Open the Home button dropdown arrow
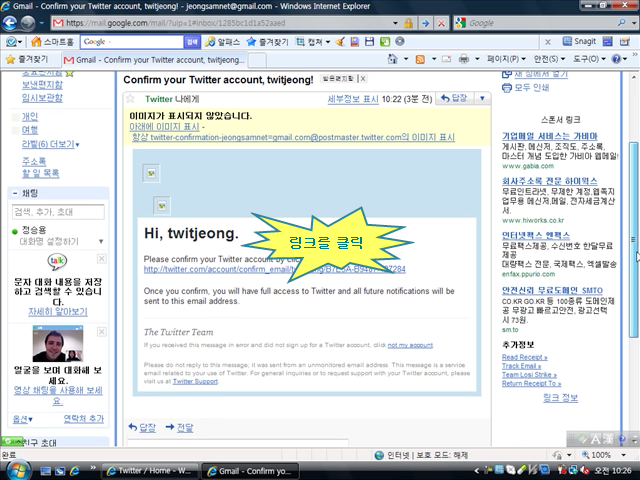 (406, 59)
